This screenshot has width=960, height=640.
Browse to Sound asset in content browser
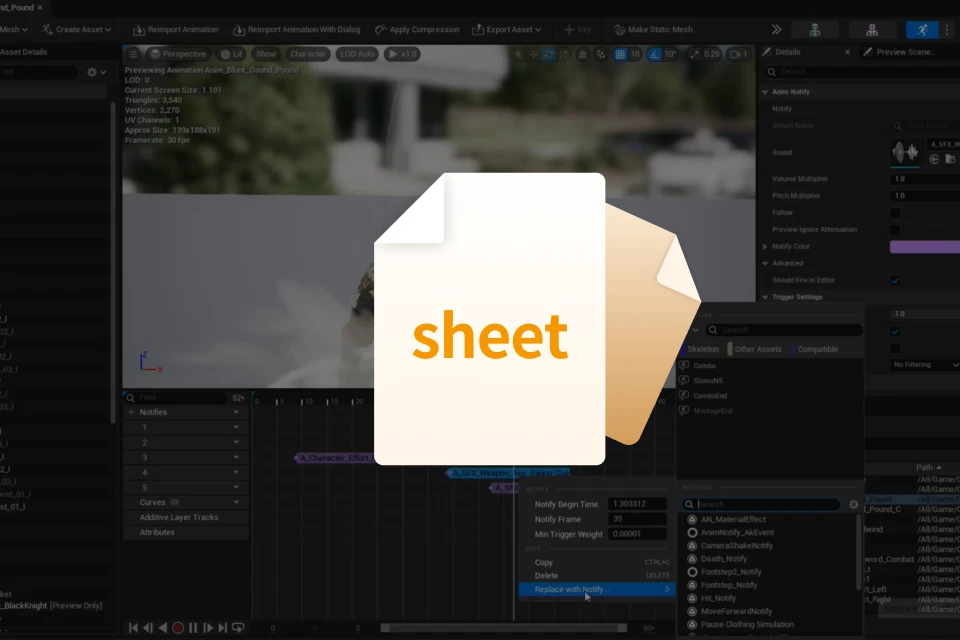[950, 159]
